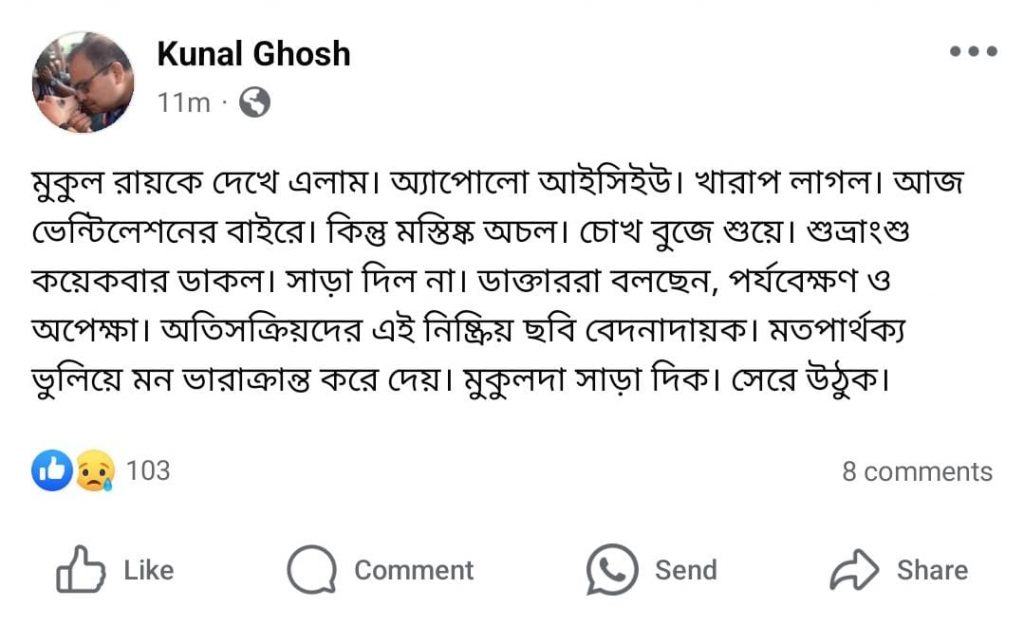Click the 11m post timestamp
The width and height of the screenshot is (1024, 625).
184,102
